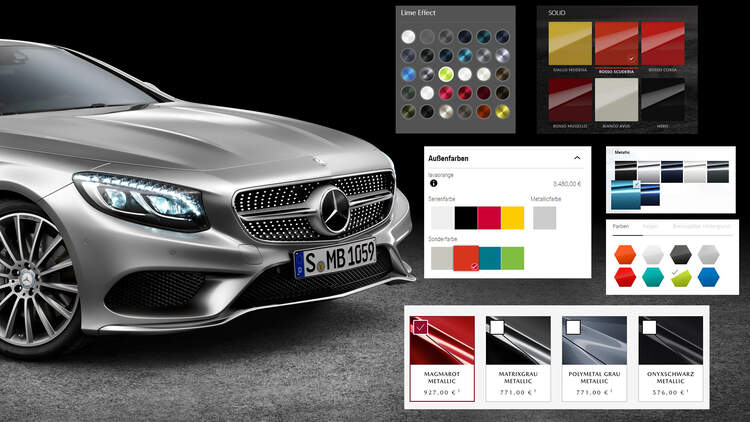The width and height of the screenshot is (750, 422).
Task: Tick the Onyxschwarz Metallic checkbox
Action: pyautogui.click(x=649, y=327)
